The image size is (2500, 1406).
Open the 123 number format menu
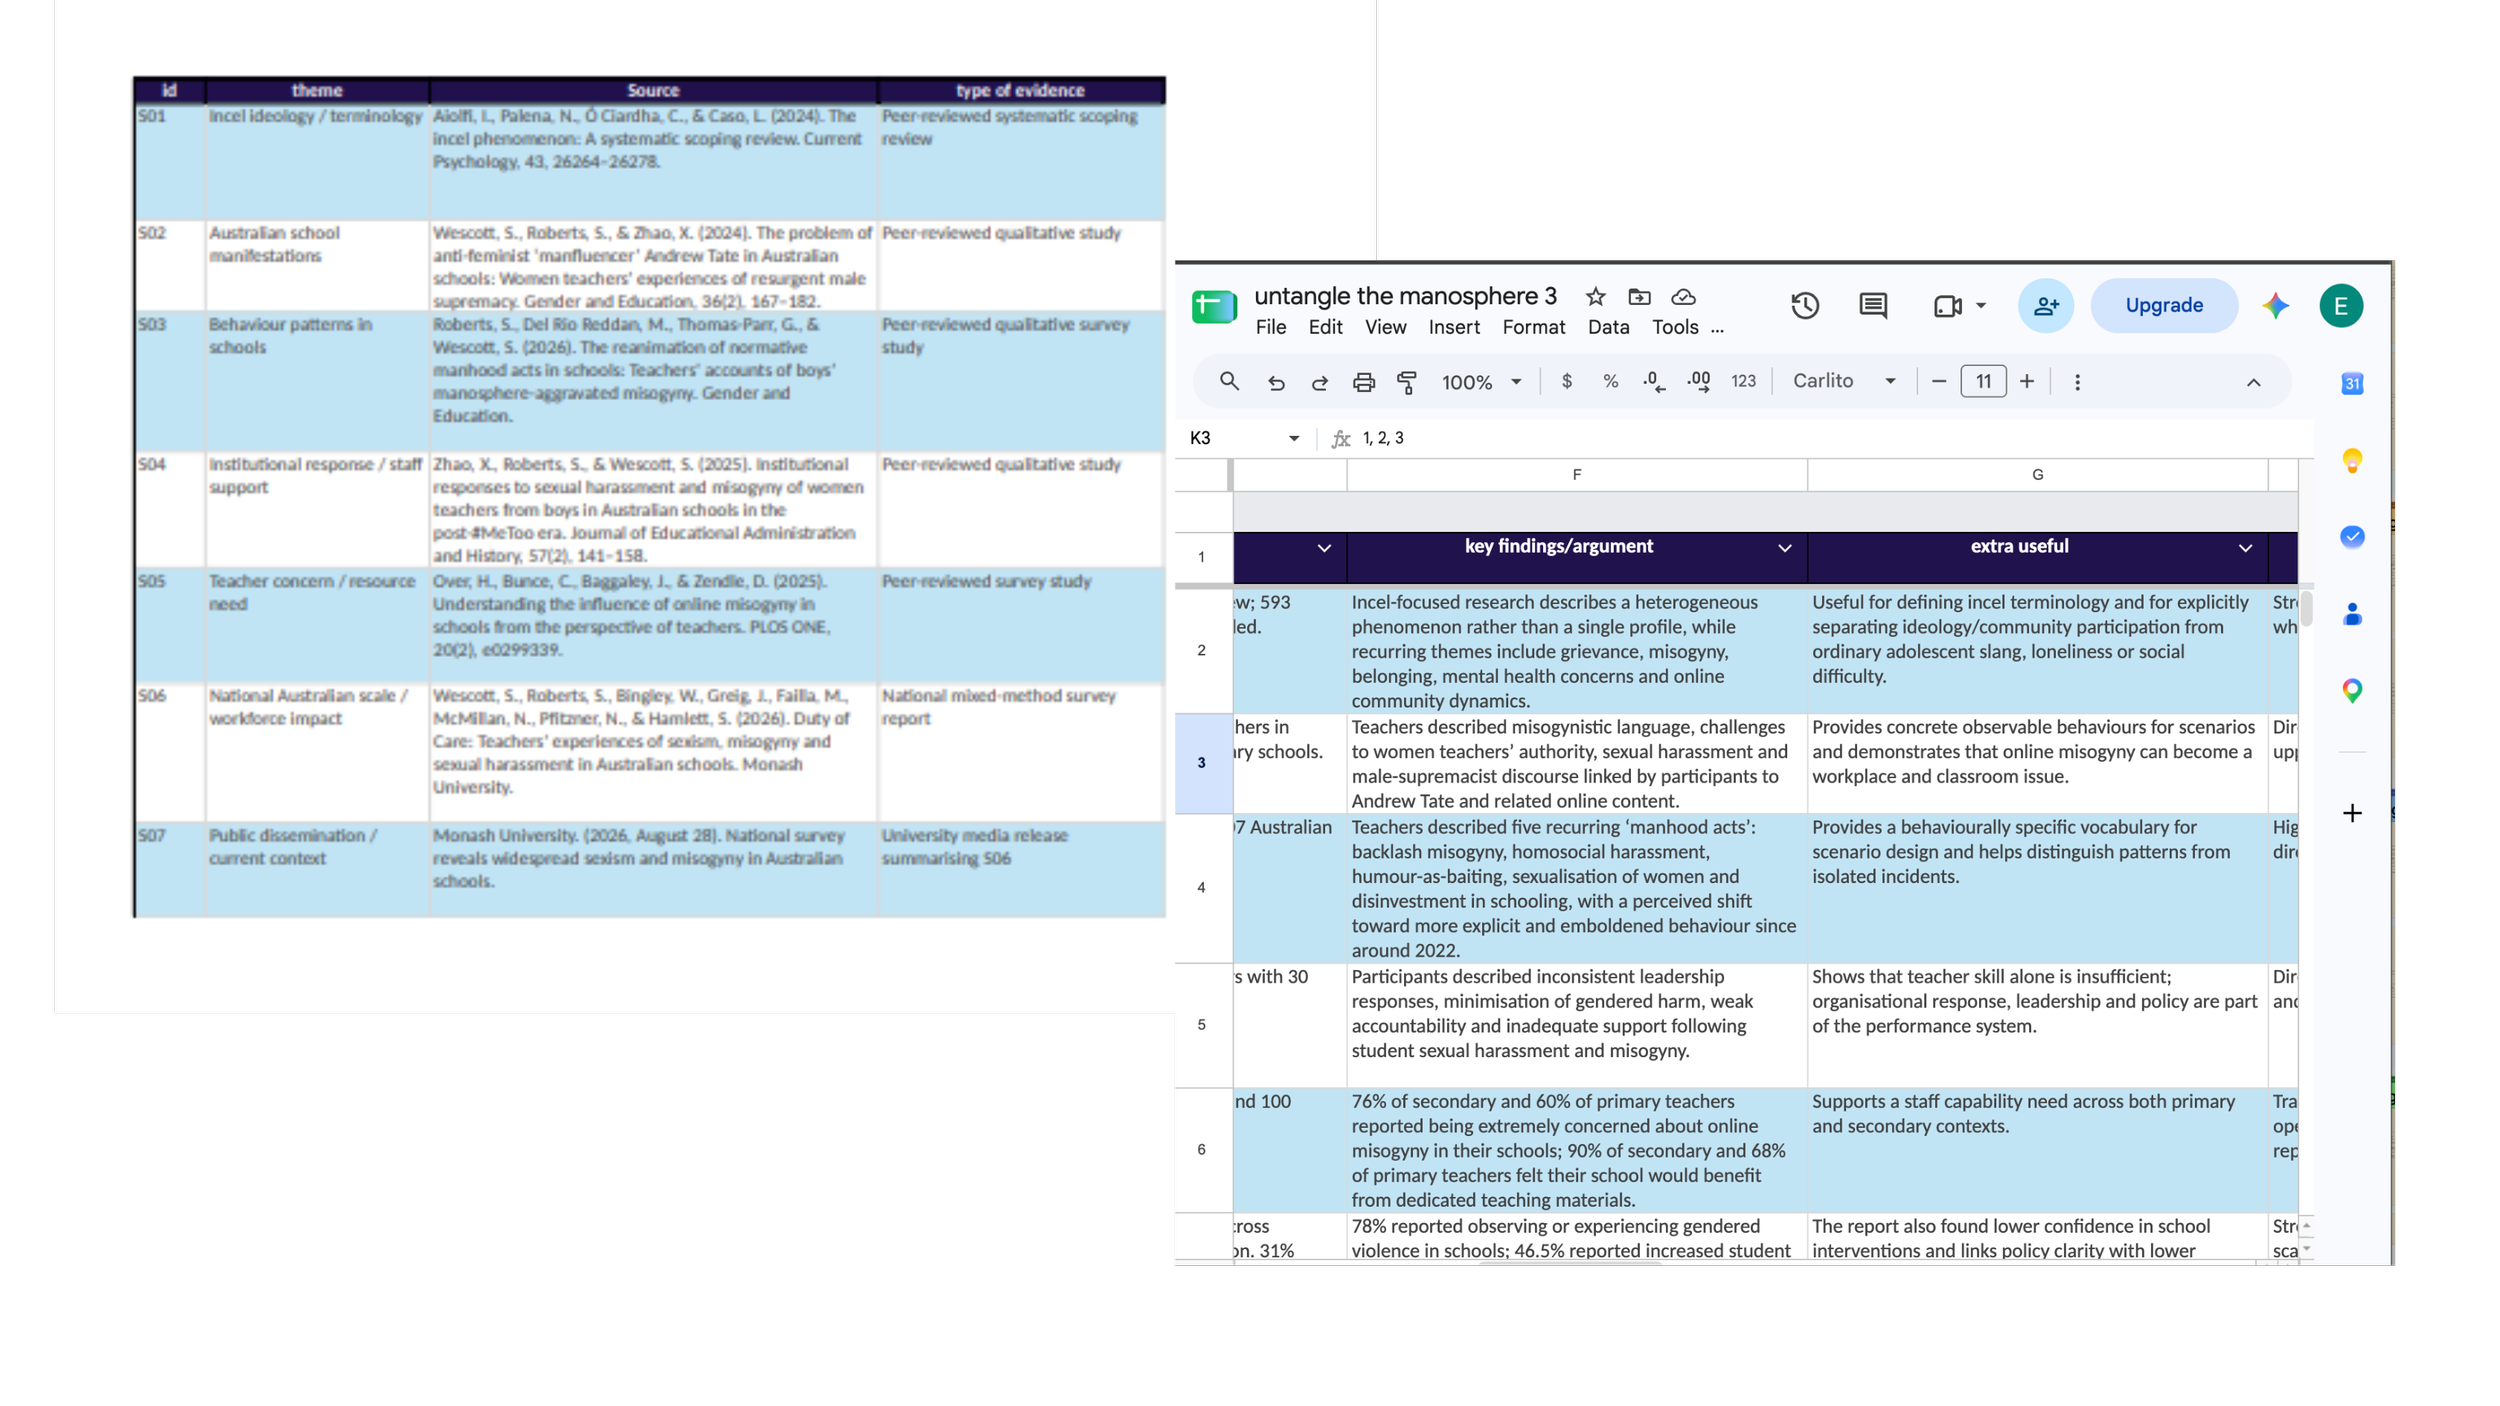pyautogui.click(x=1743, y=382)
